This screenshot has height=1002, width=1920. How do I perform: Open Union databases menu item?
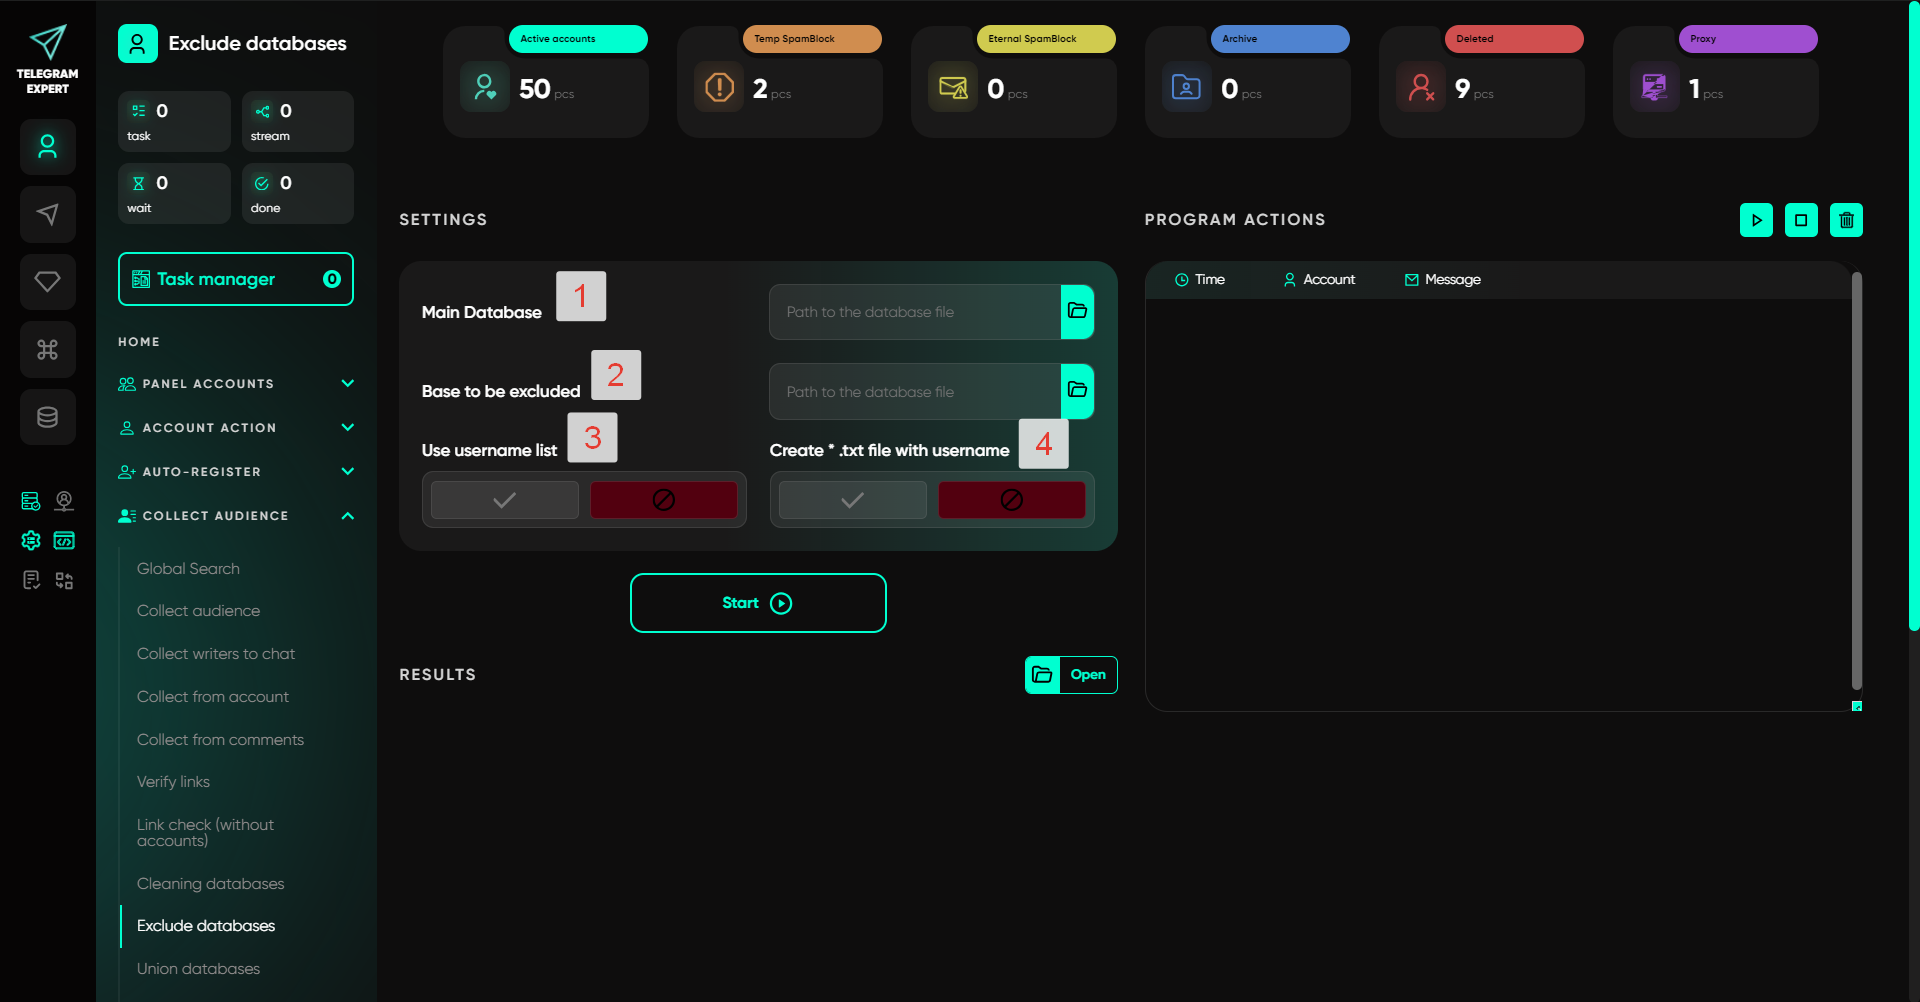(x=198, y=969)
